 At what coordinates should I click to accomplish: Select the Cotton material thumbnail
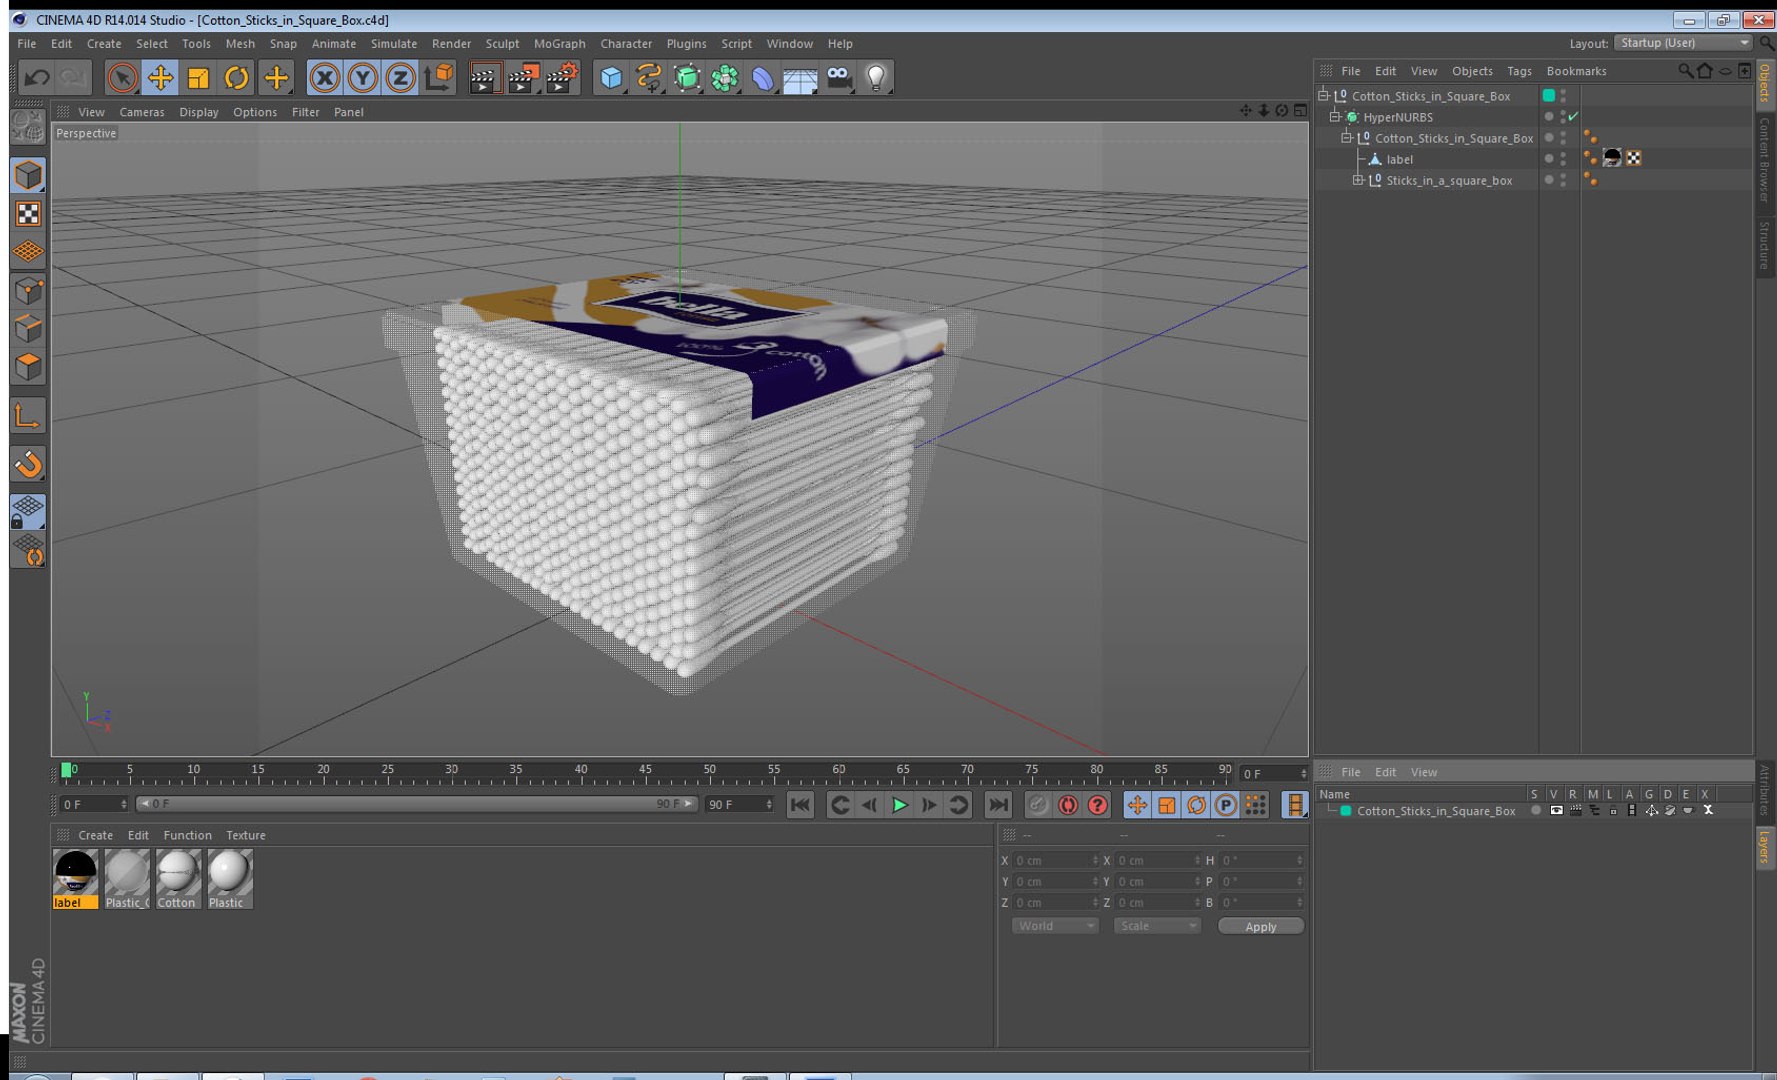(178, 879)
